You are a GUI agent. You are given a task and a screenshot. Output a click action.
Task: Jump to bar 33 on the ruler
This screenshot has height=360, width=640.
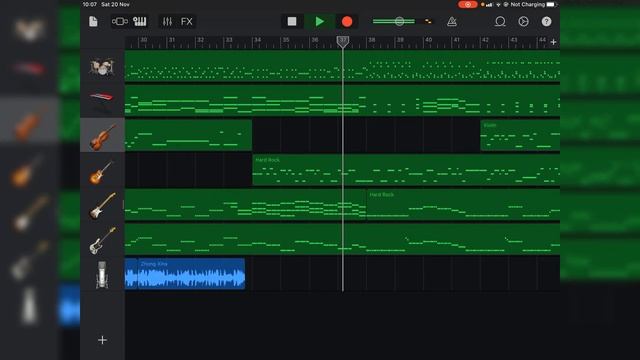(x=229, y=40)
